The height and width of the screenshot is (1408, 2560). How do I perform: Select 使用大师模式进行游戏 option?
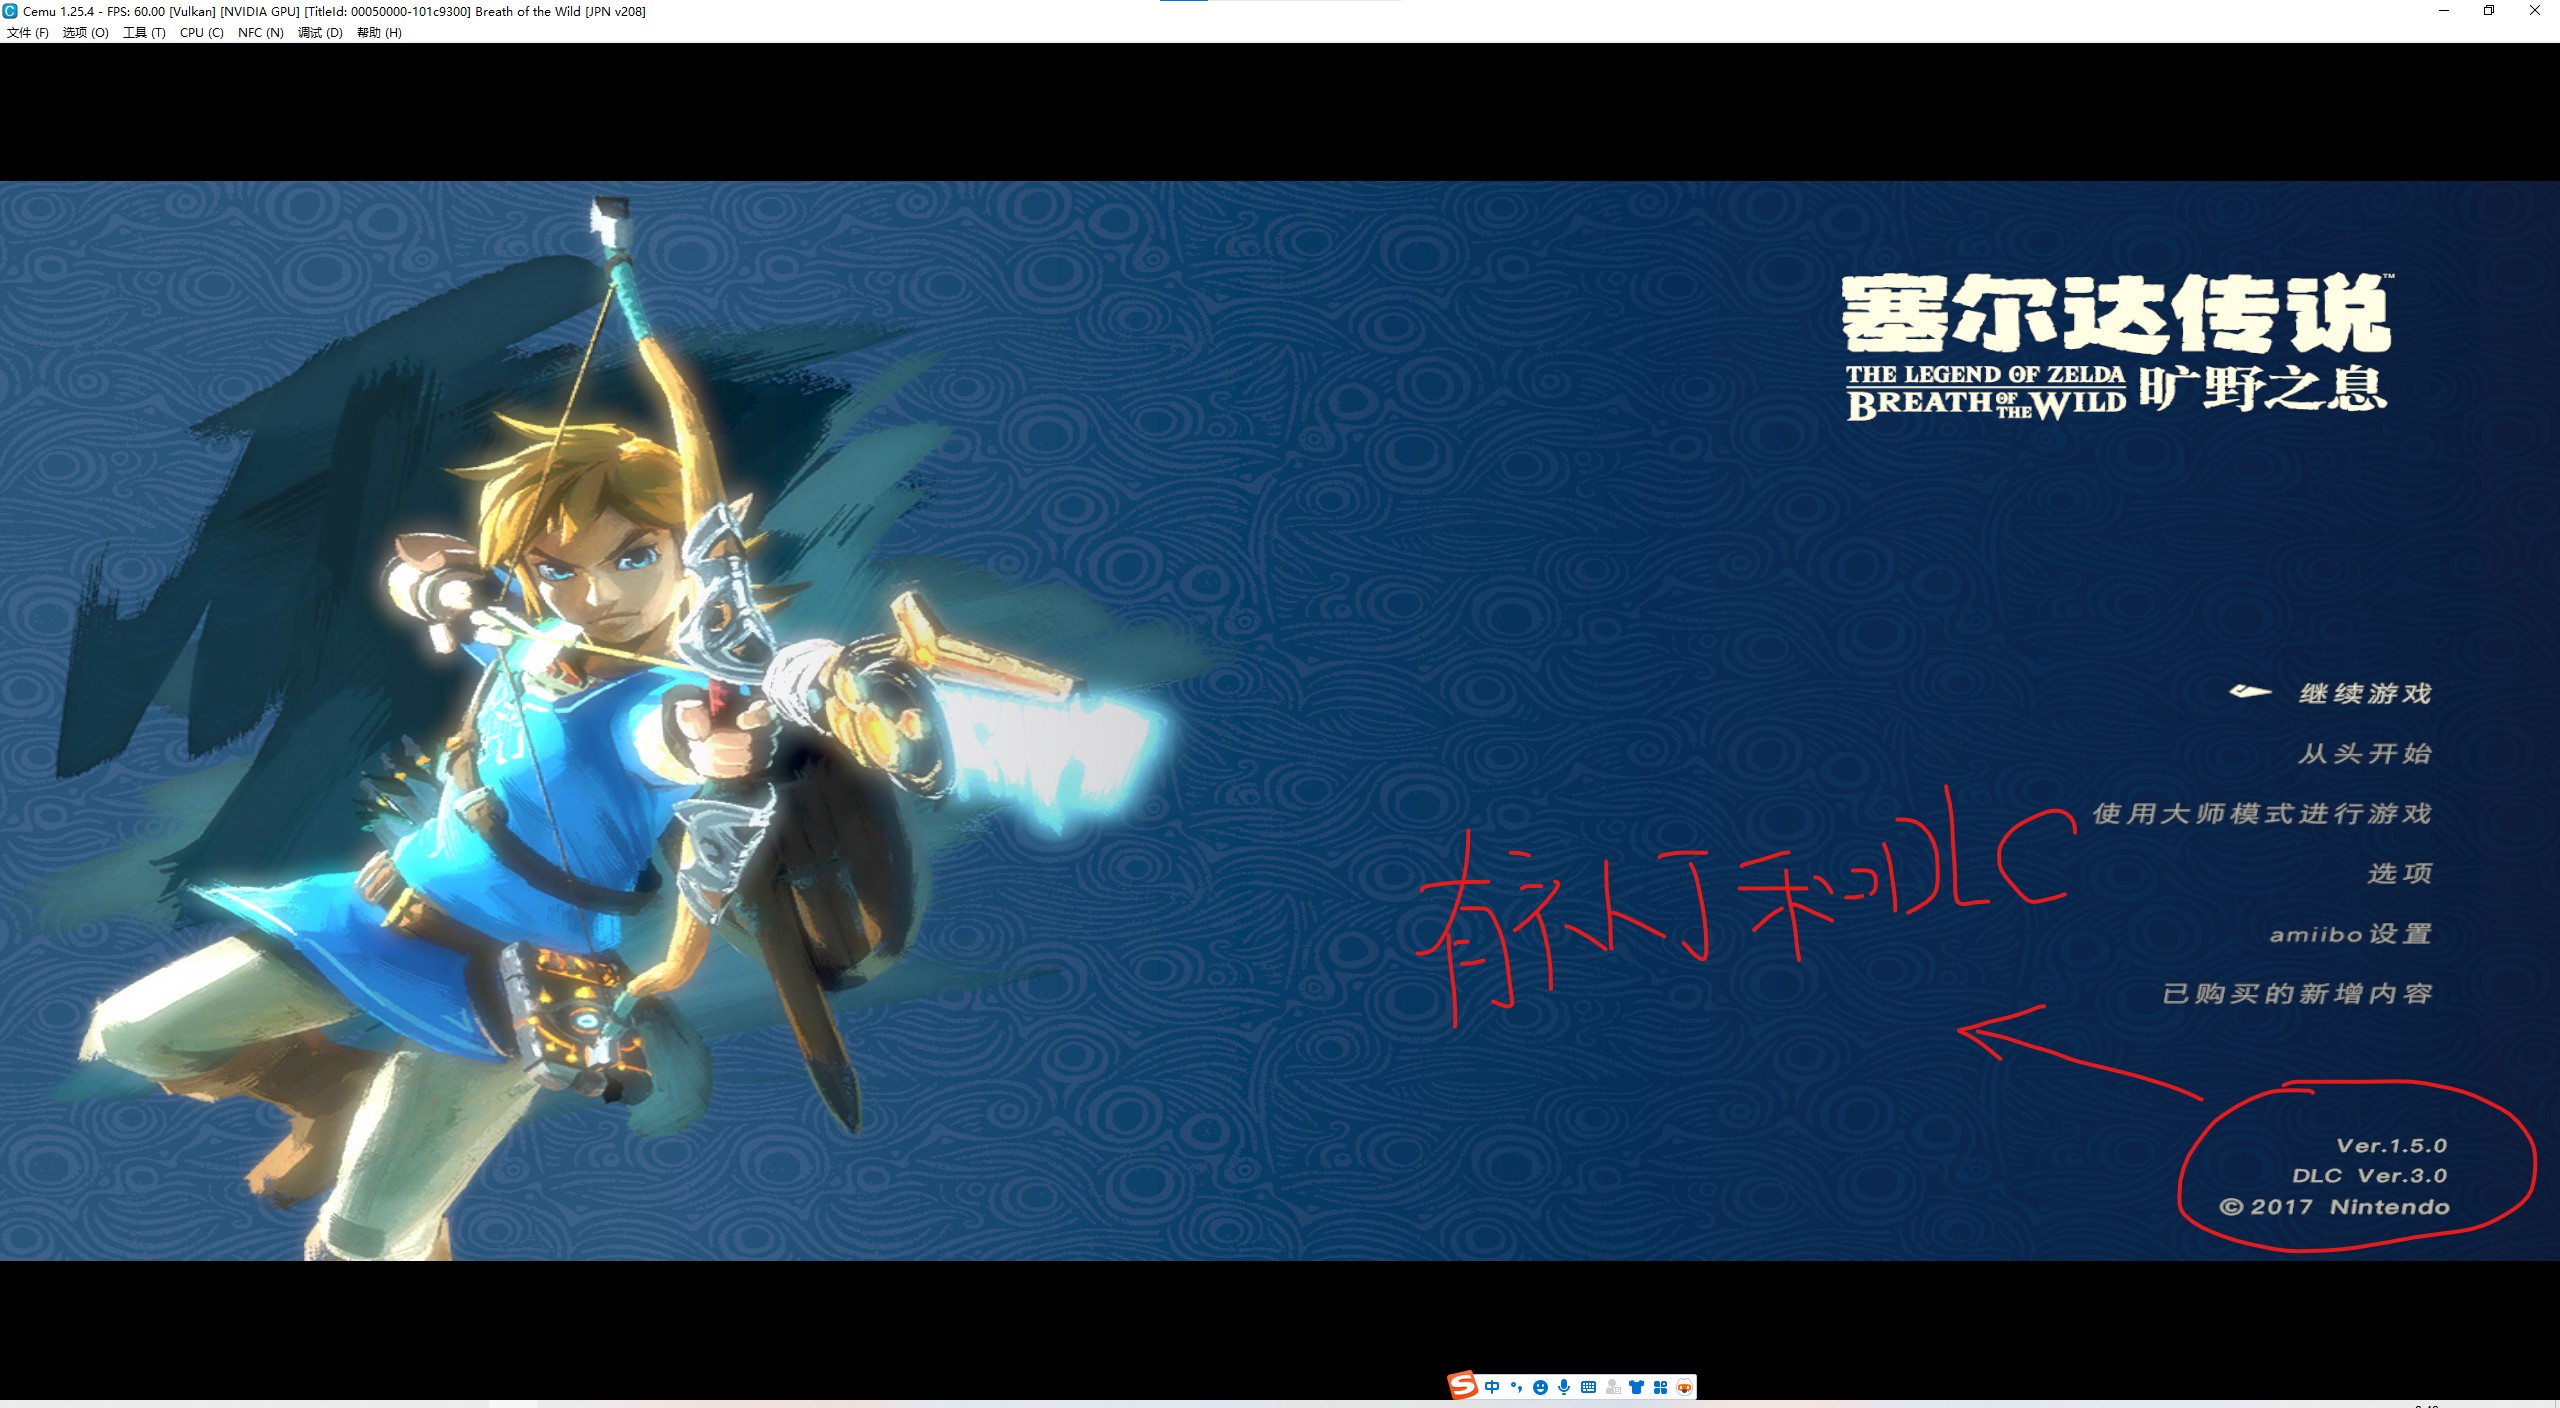tap(2262, 813)
